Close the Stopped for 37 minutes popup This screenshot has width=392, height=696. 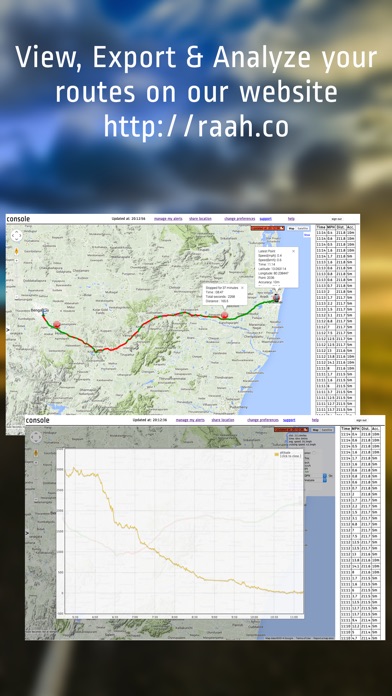242,288
